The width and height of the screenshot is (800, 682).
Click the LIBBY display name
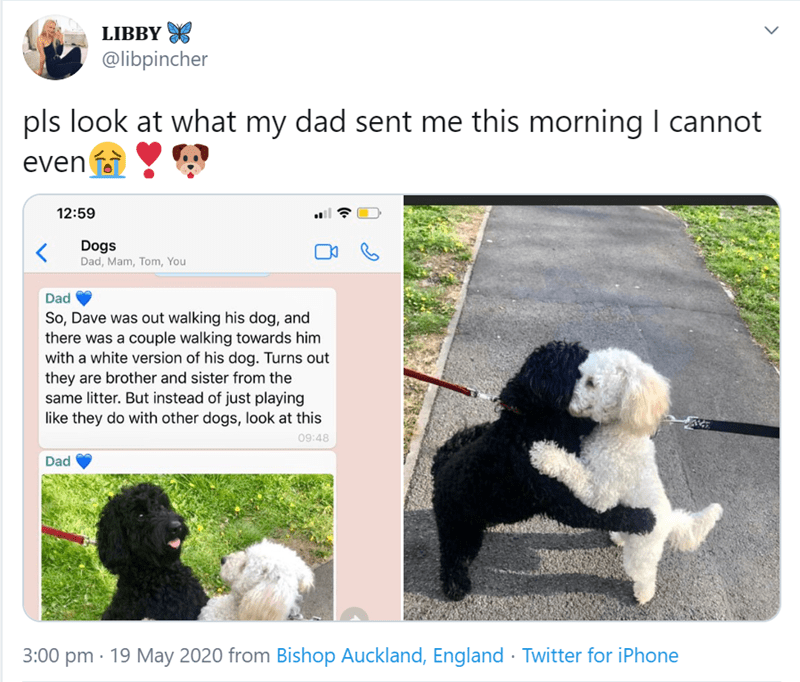131,34
